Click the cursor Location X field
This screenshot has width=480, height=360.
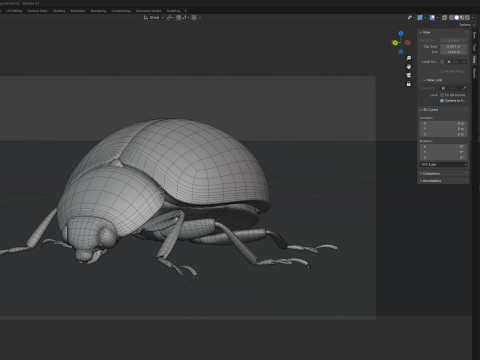tap(443, 123)
